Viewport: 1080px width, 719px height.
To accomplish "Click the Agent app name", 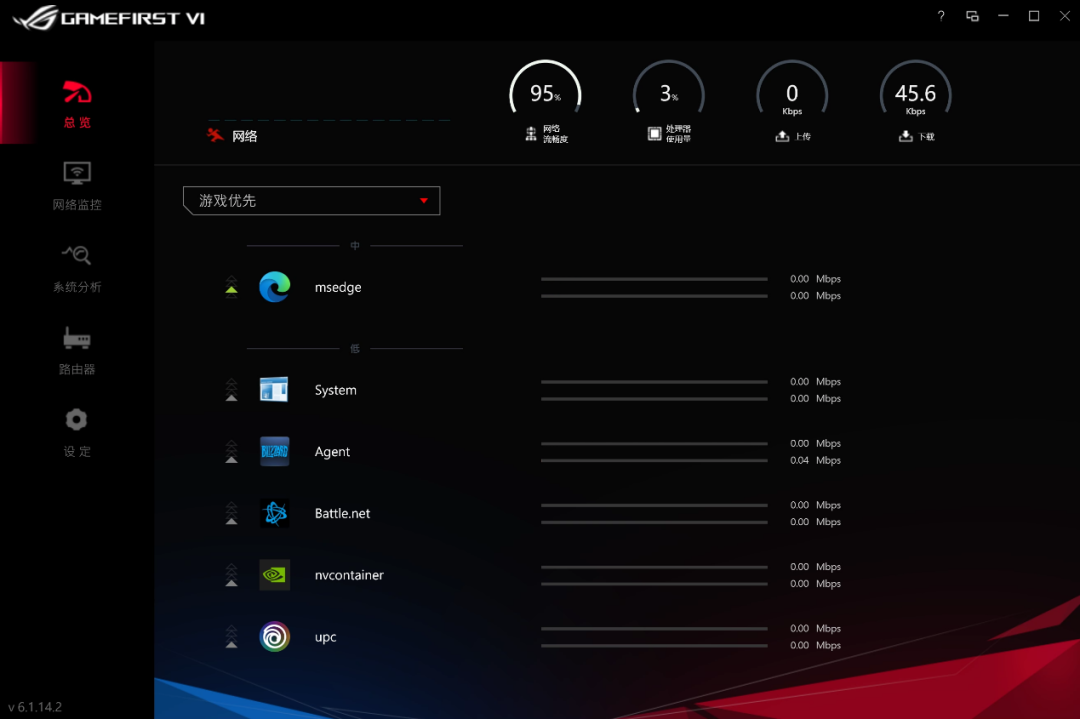I will [x=332, y=452].
